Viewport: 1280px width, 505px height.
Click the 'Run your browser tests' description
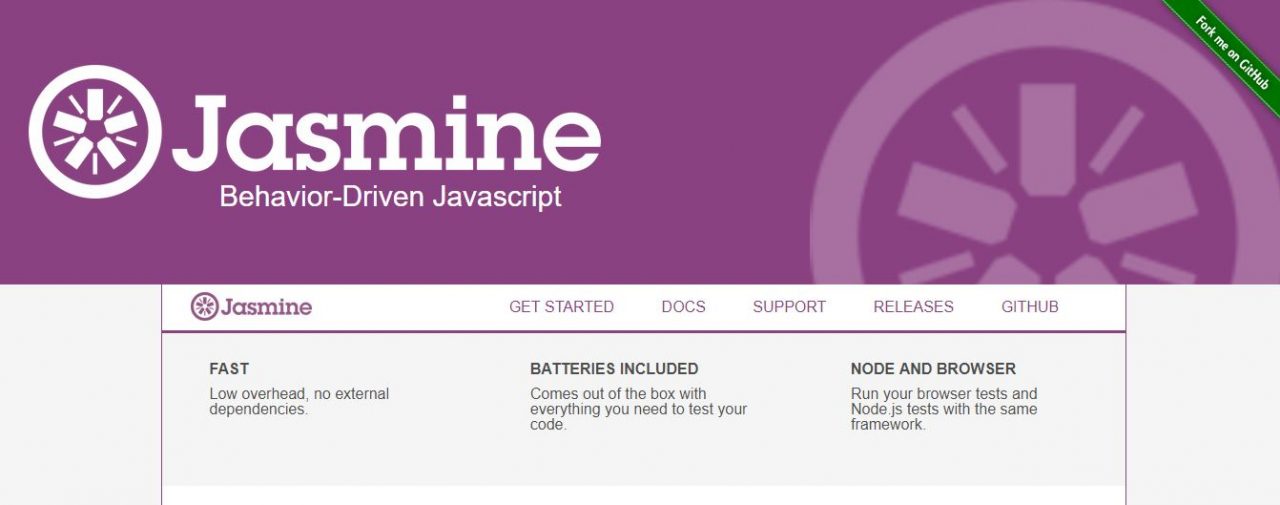click(x=944, y=409)
